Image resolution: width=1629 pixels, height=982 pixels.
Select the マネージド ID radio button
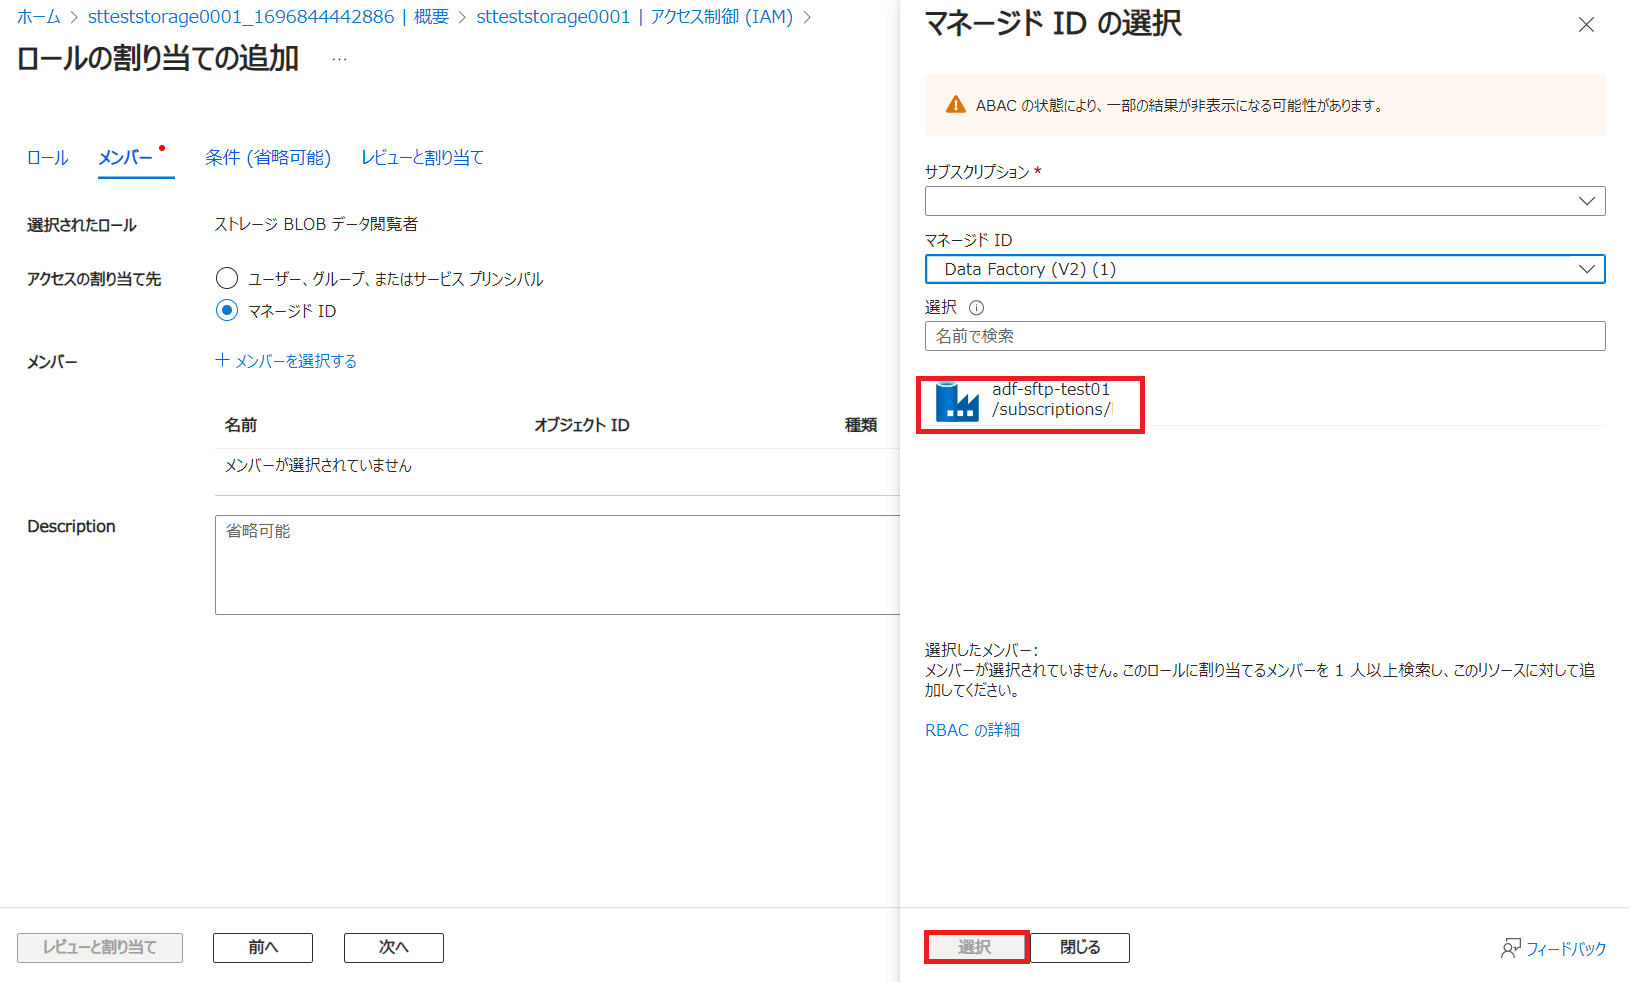click(x=227, y=310)
